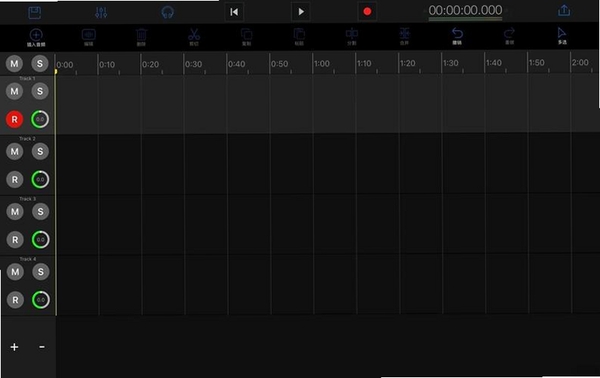The width and height of the screenshot is (600, 378).
Task: Solo Track 1
Action: pyautogui.click(x=40, y=91)
